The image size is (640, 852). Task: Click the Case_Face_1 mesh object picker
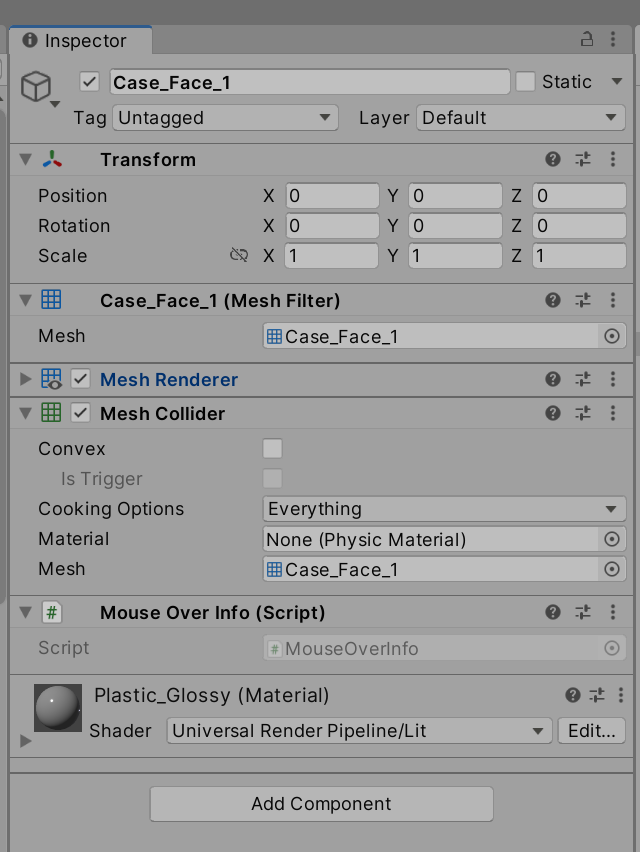(611, 337)
